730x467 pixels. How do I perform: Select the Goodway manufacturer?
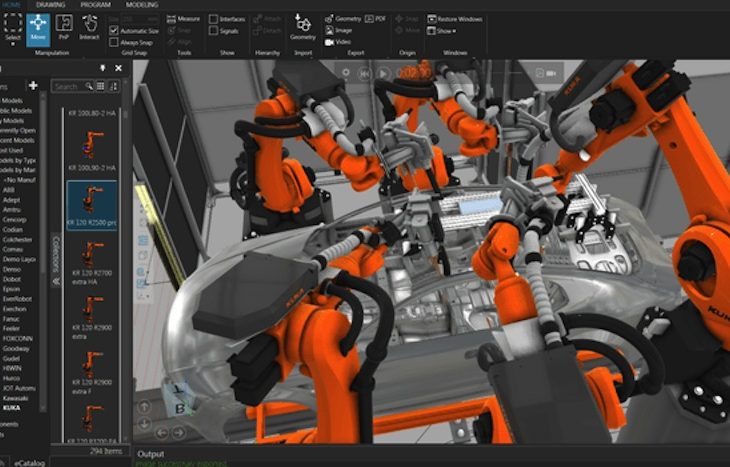16,348
